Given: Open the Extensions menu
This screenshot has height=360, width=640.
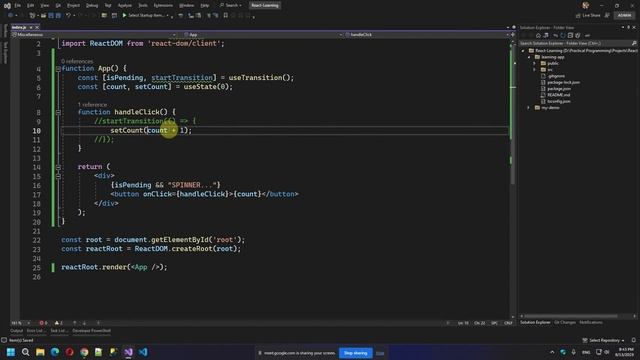Looking at the screenshot, I should (163, 5).
